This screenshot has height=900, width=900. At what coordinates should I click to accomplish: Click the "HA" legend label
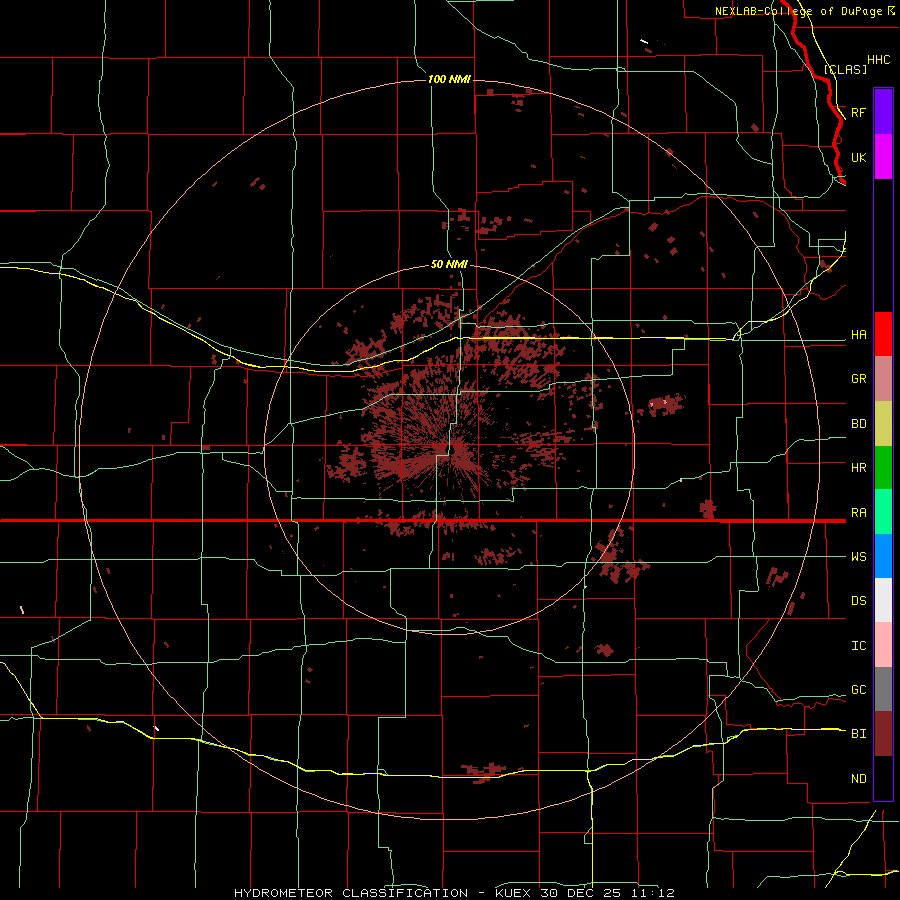[x=859, y=335]
